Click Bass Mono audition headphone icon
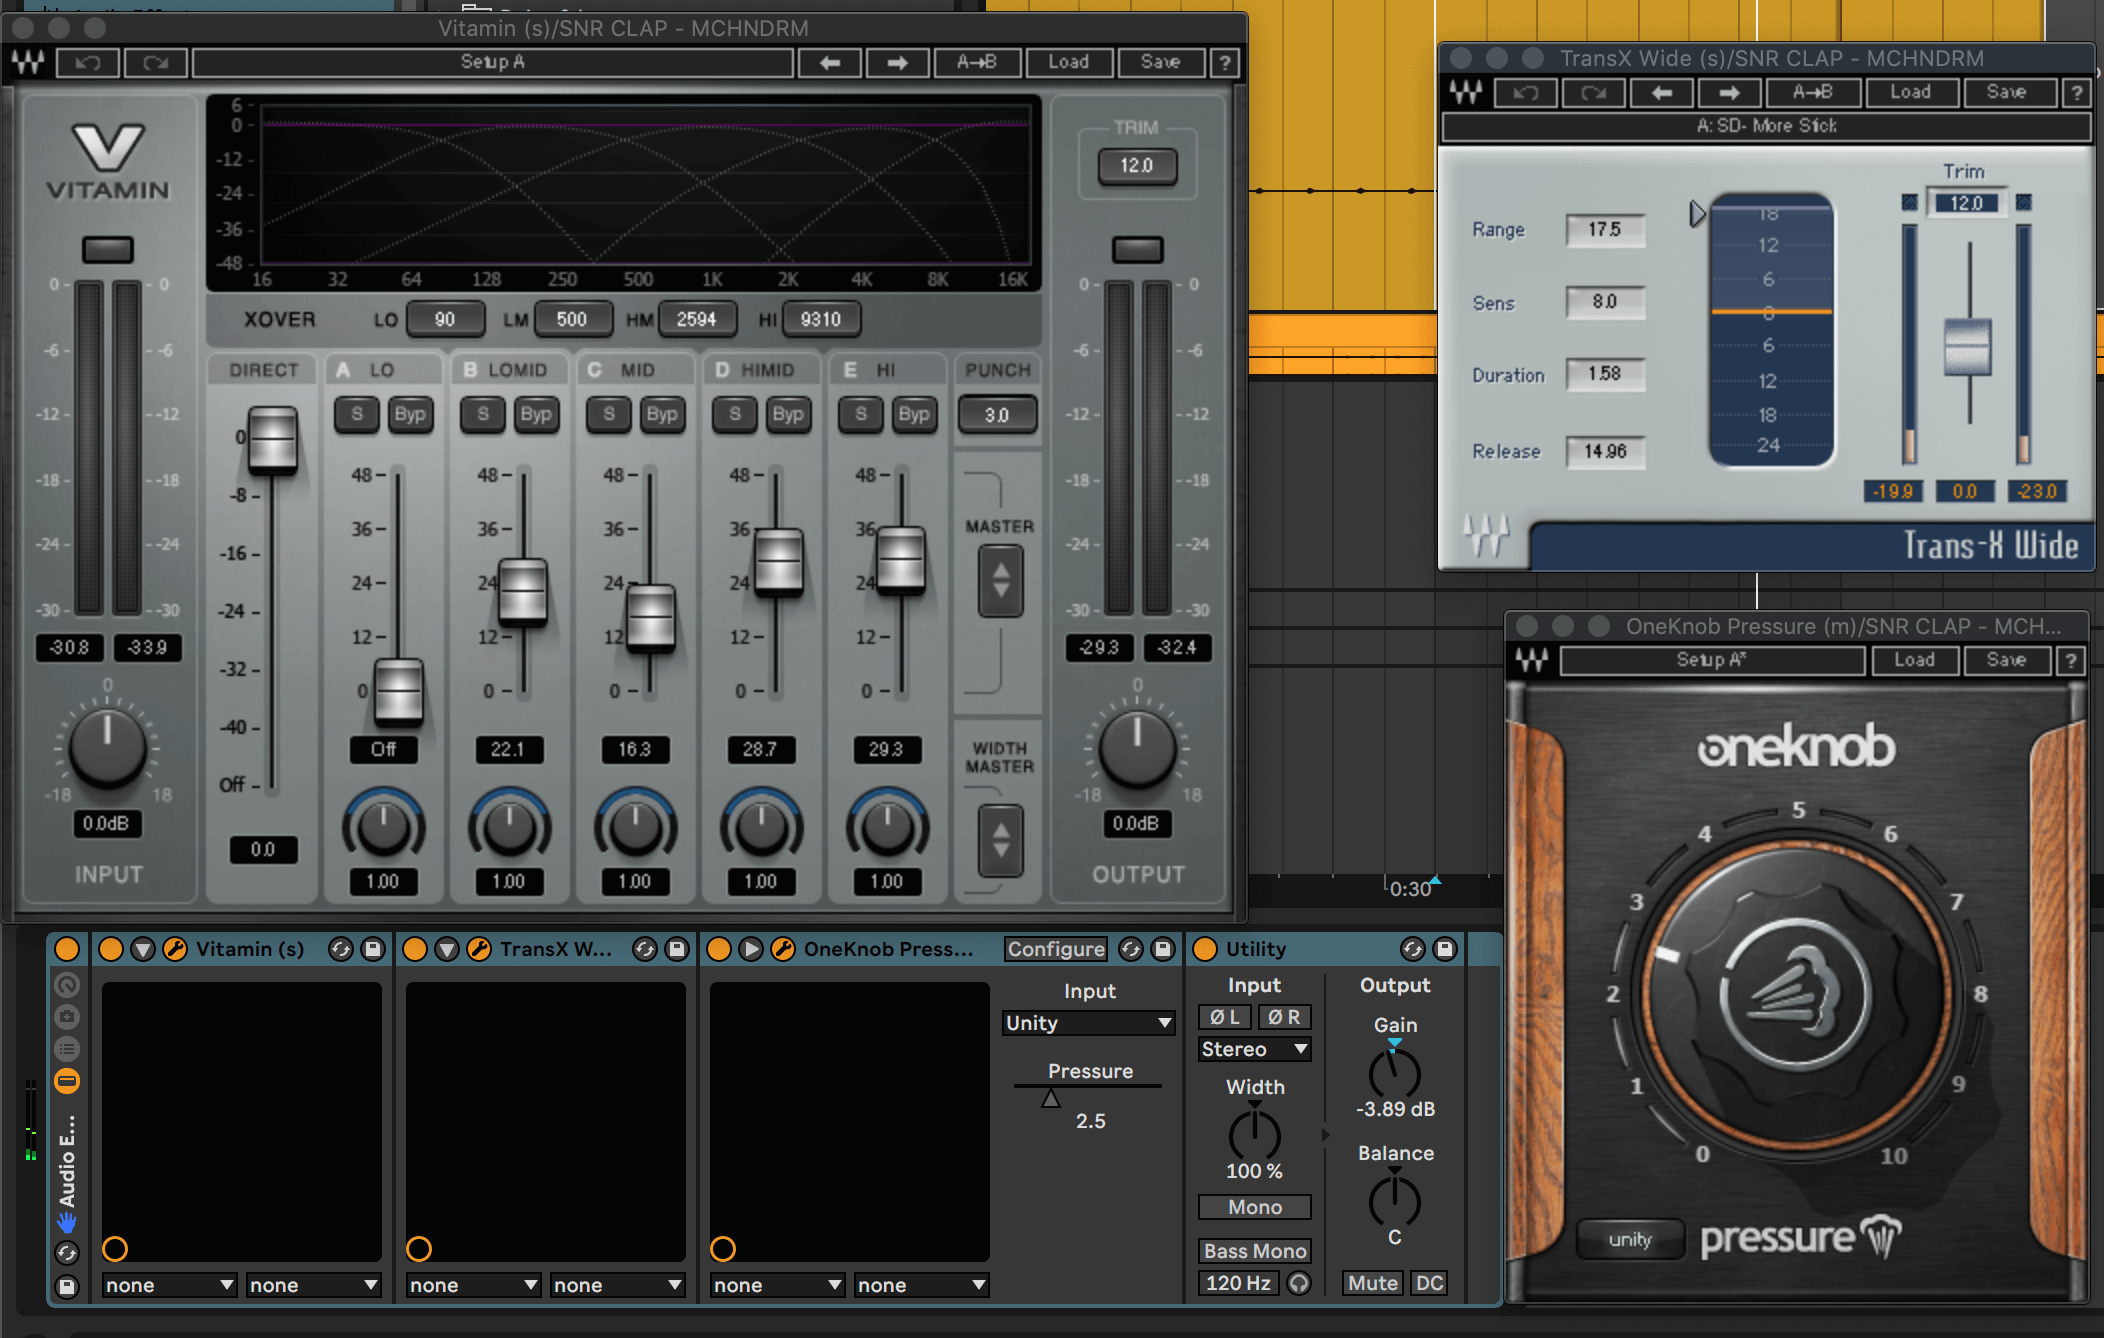The image size is (2104, 1338). click(x=1299, y=1283)
